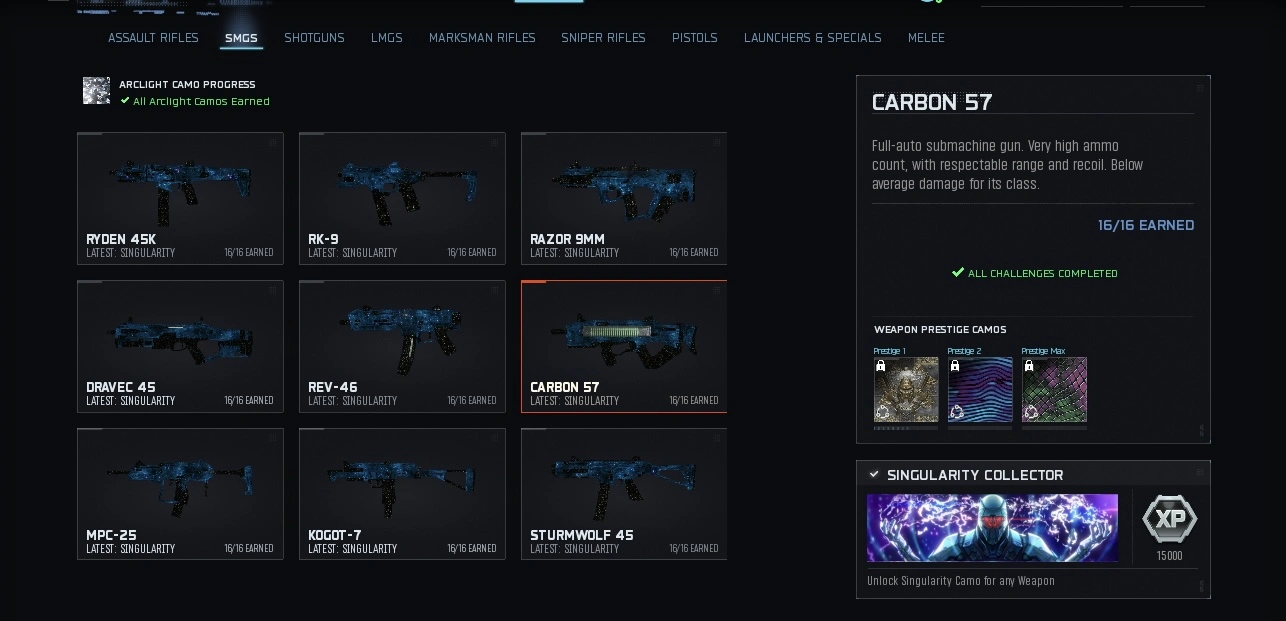Viewport: 1286px width, 621px height.
Task: Pick the Kogot-7 weapon card
Action: tap(402, 495)
